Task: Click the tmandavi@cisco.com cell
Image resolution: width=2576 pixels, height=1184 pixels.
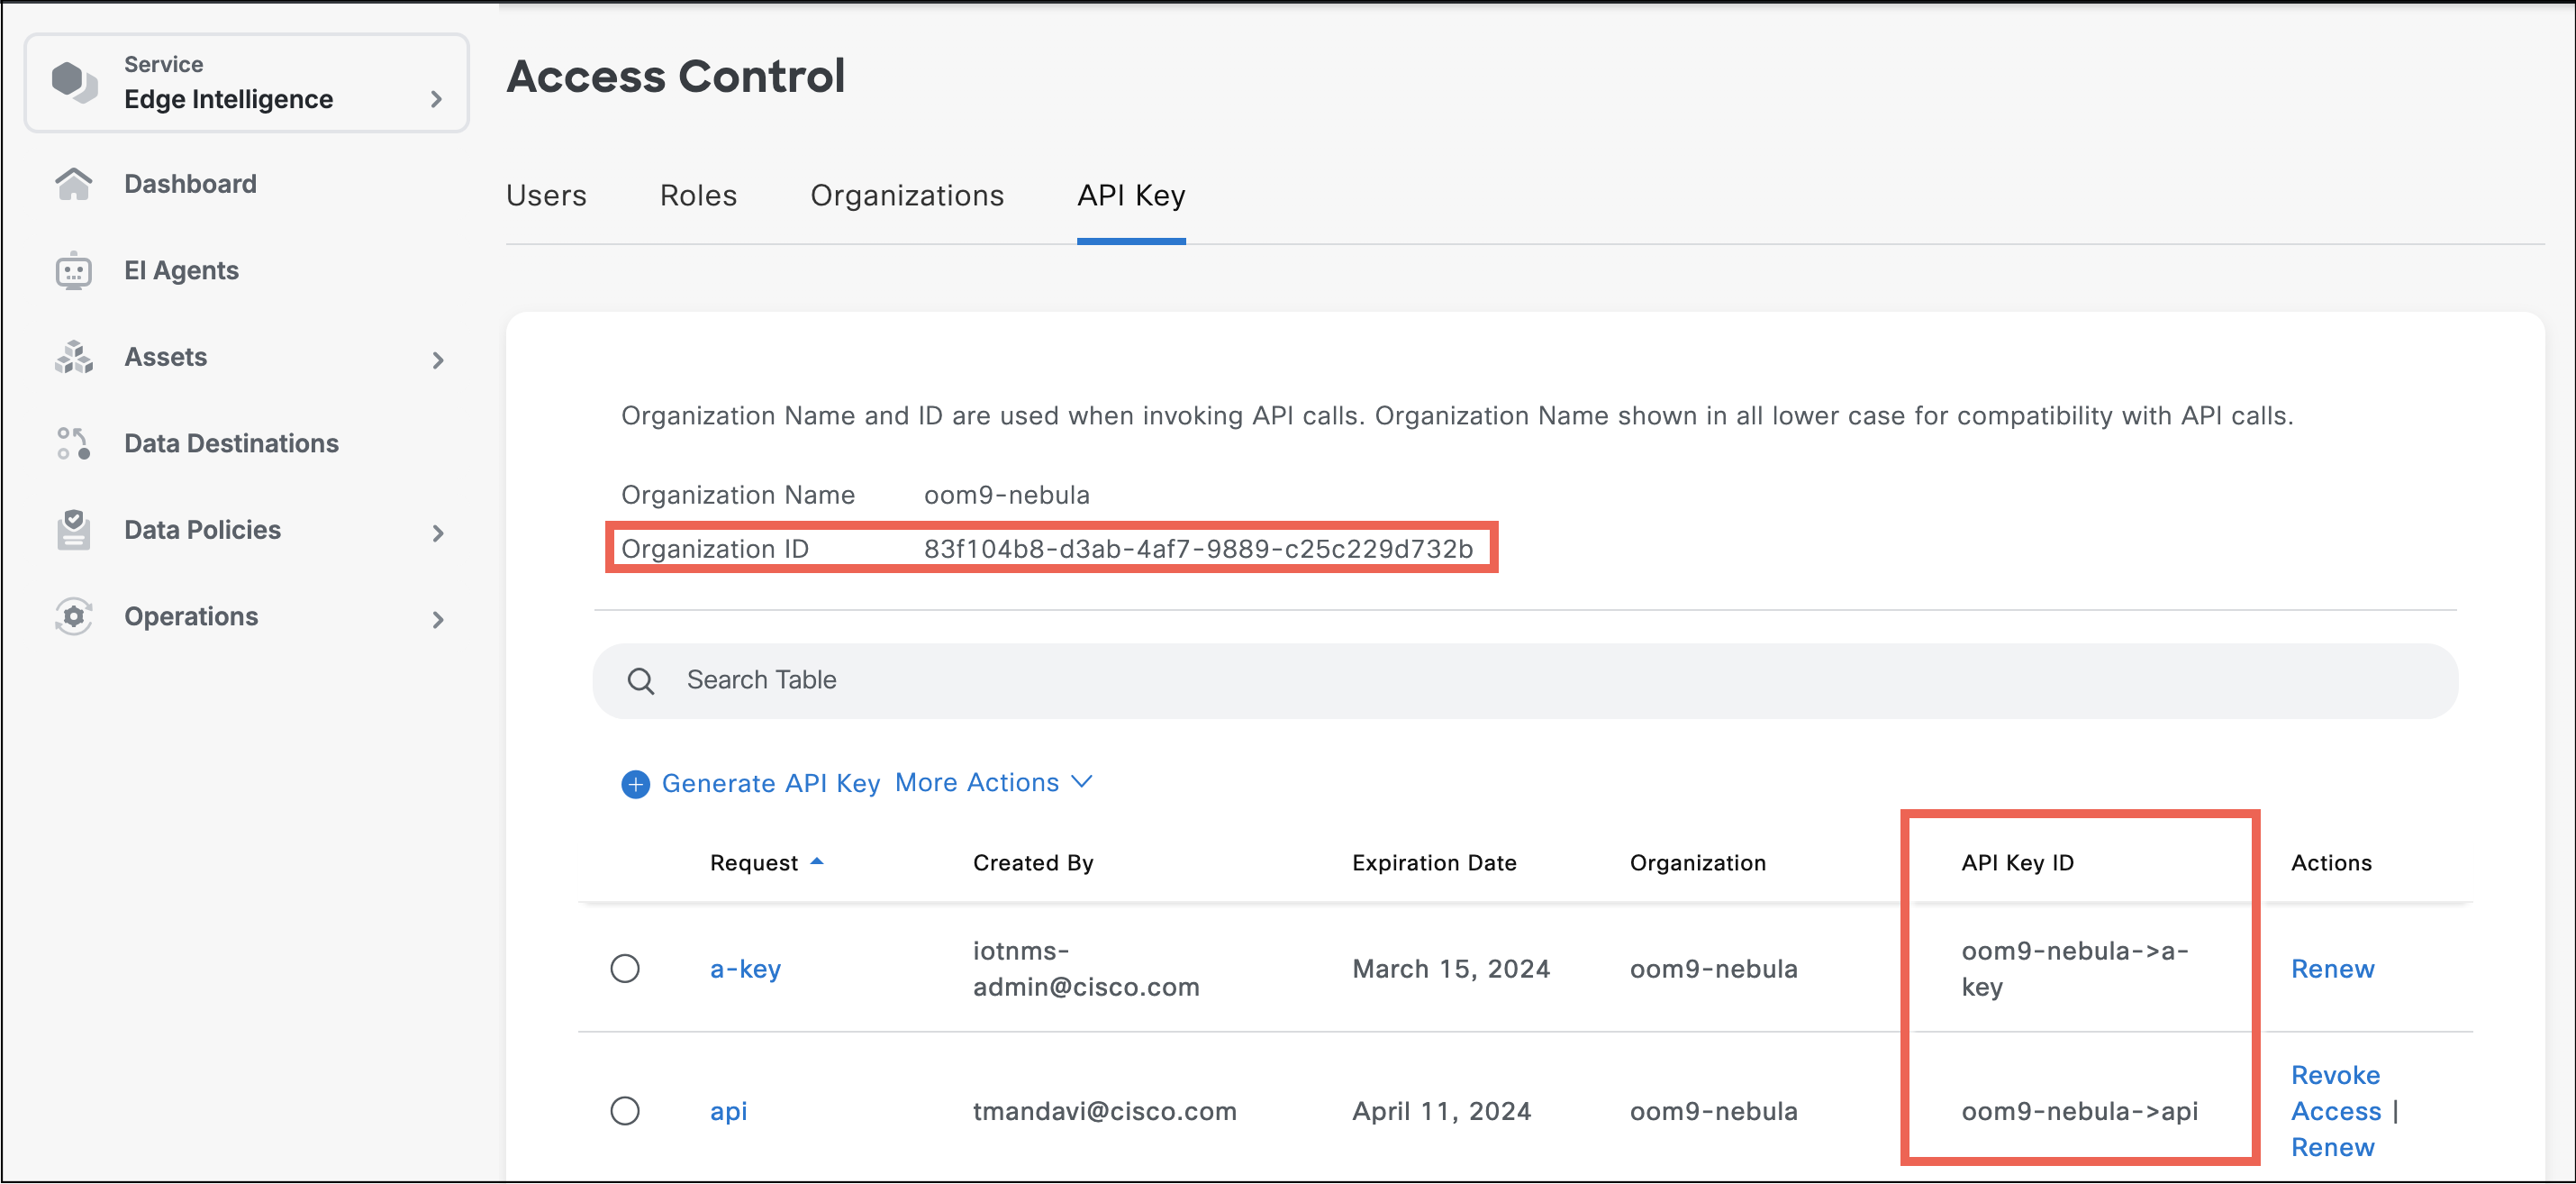Action: coord(1104,1111)
